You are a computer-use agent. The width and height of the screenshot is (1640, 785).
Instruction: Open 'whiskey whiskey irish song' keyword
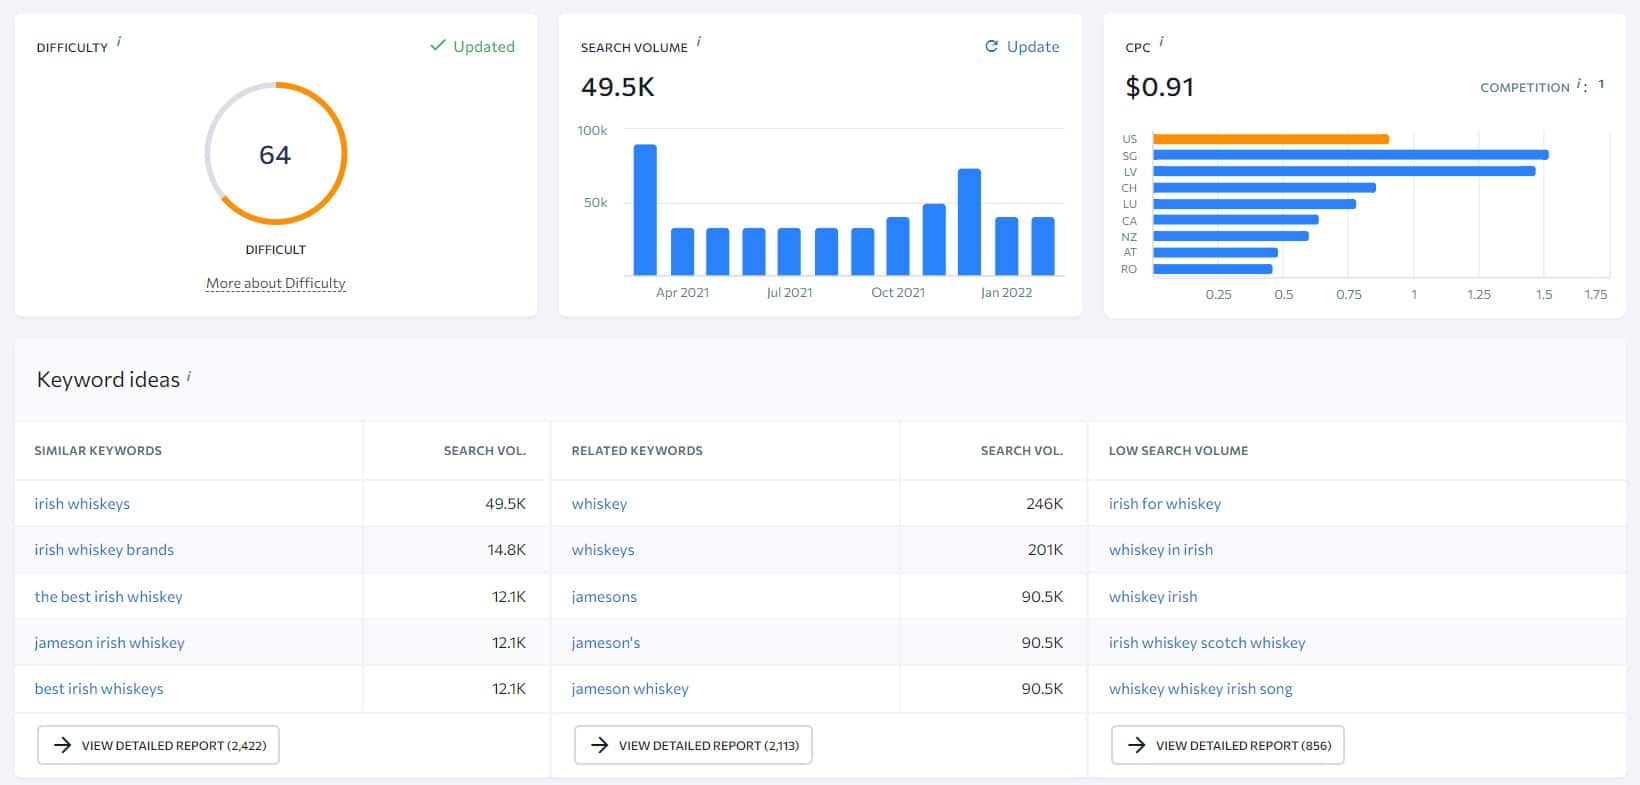1201,688
